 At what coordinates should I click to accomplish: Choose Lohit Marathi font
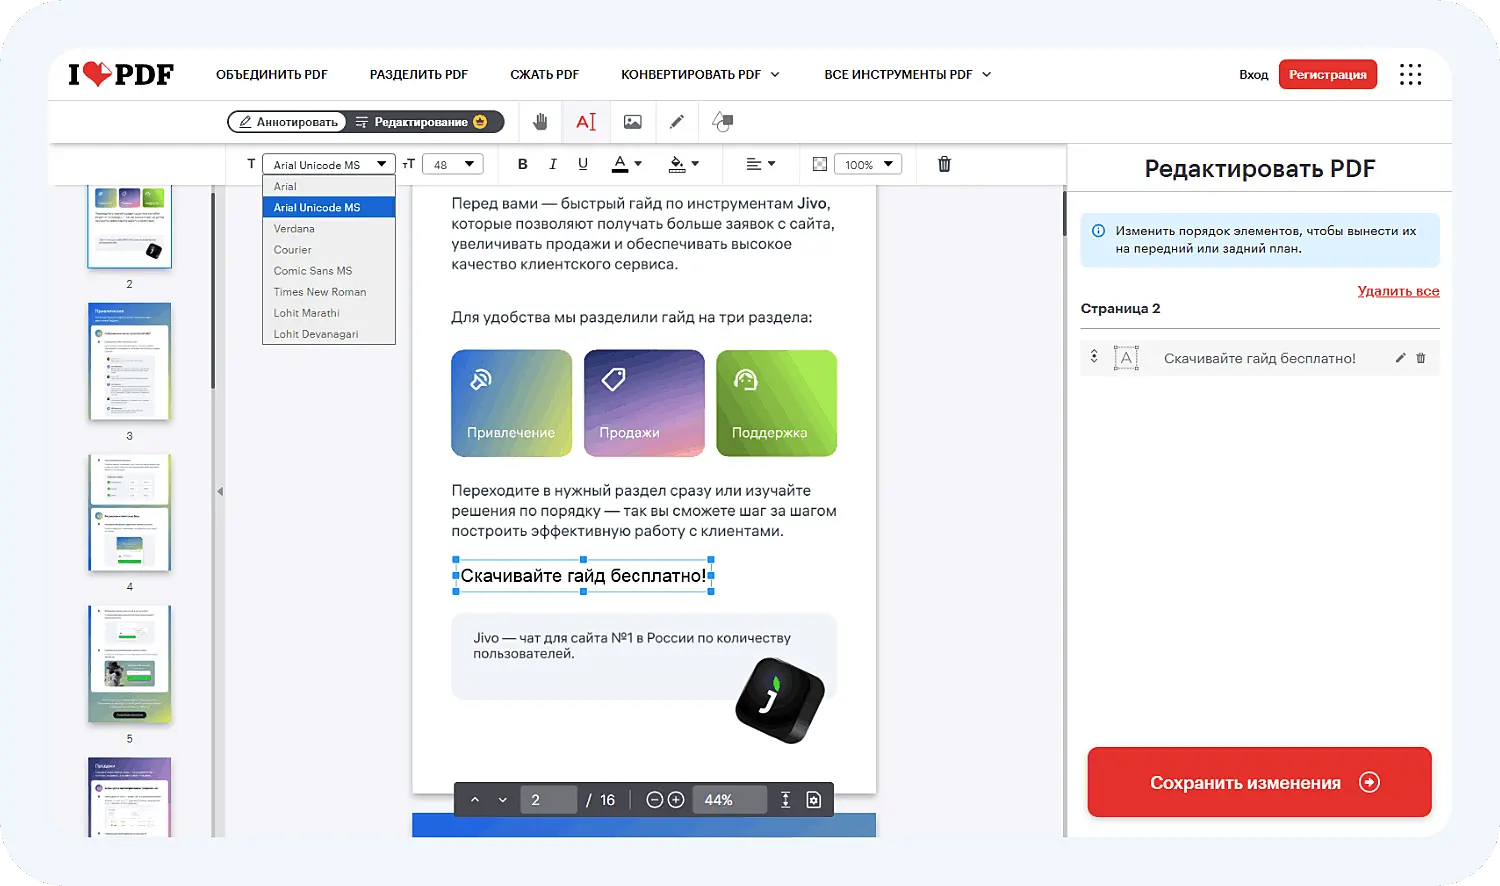tap(329, 313)
